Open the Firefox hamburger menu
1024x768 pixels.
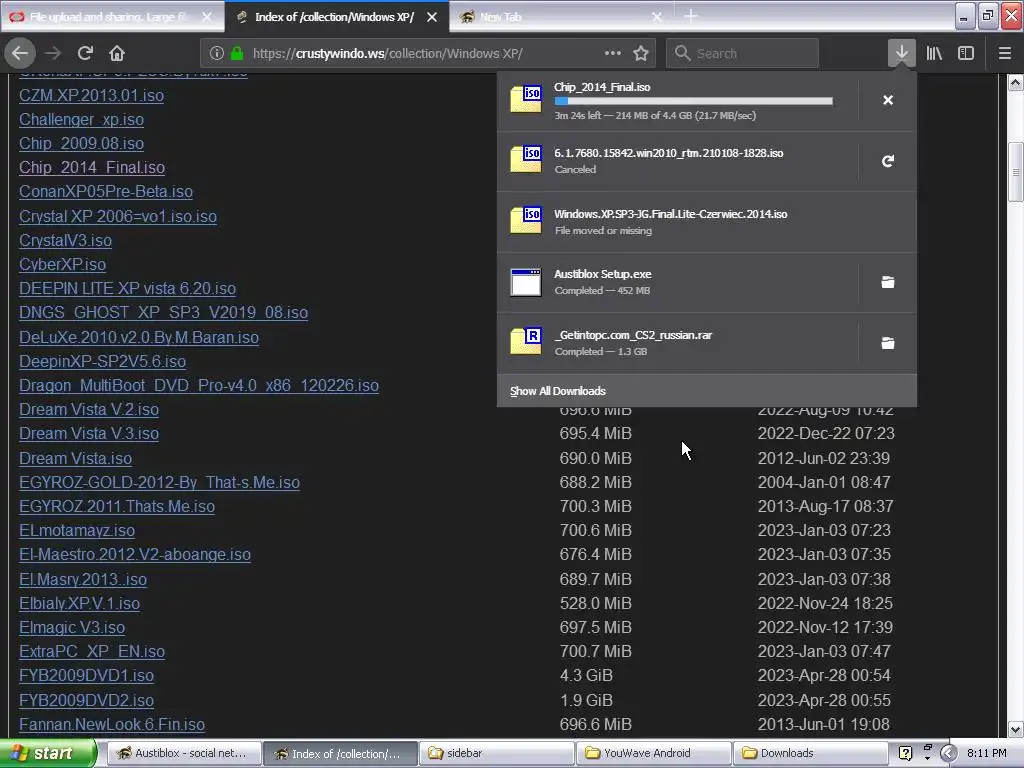point(1005,53)
